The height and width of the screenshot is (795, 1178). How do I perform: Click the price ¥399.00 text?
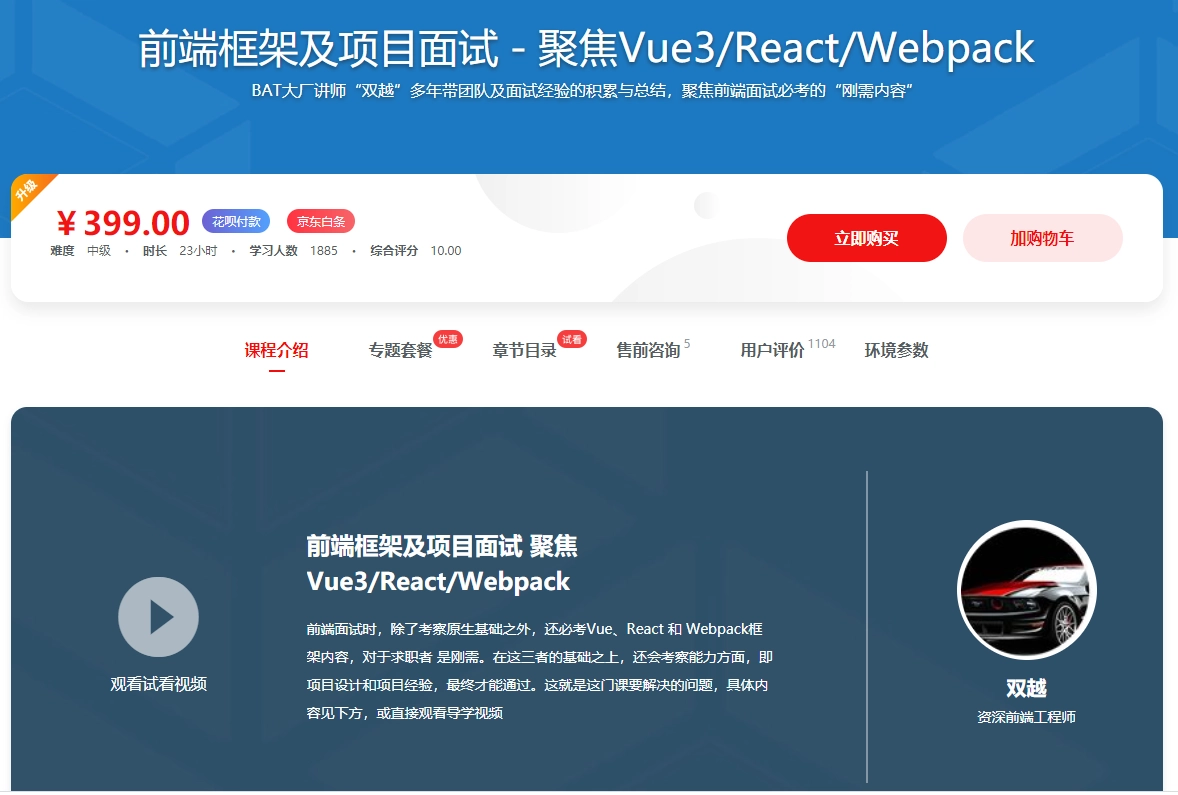pyautogui.click(x=123, y=221)
